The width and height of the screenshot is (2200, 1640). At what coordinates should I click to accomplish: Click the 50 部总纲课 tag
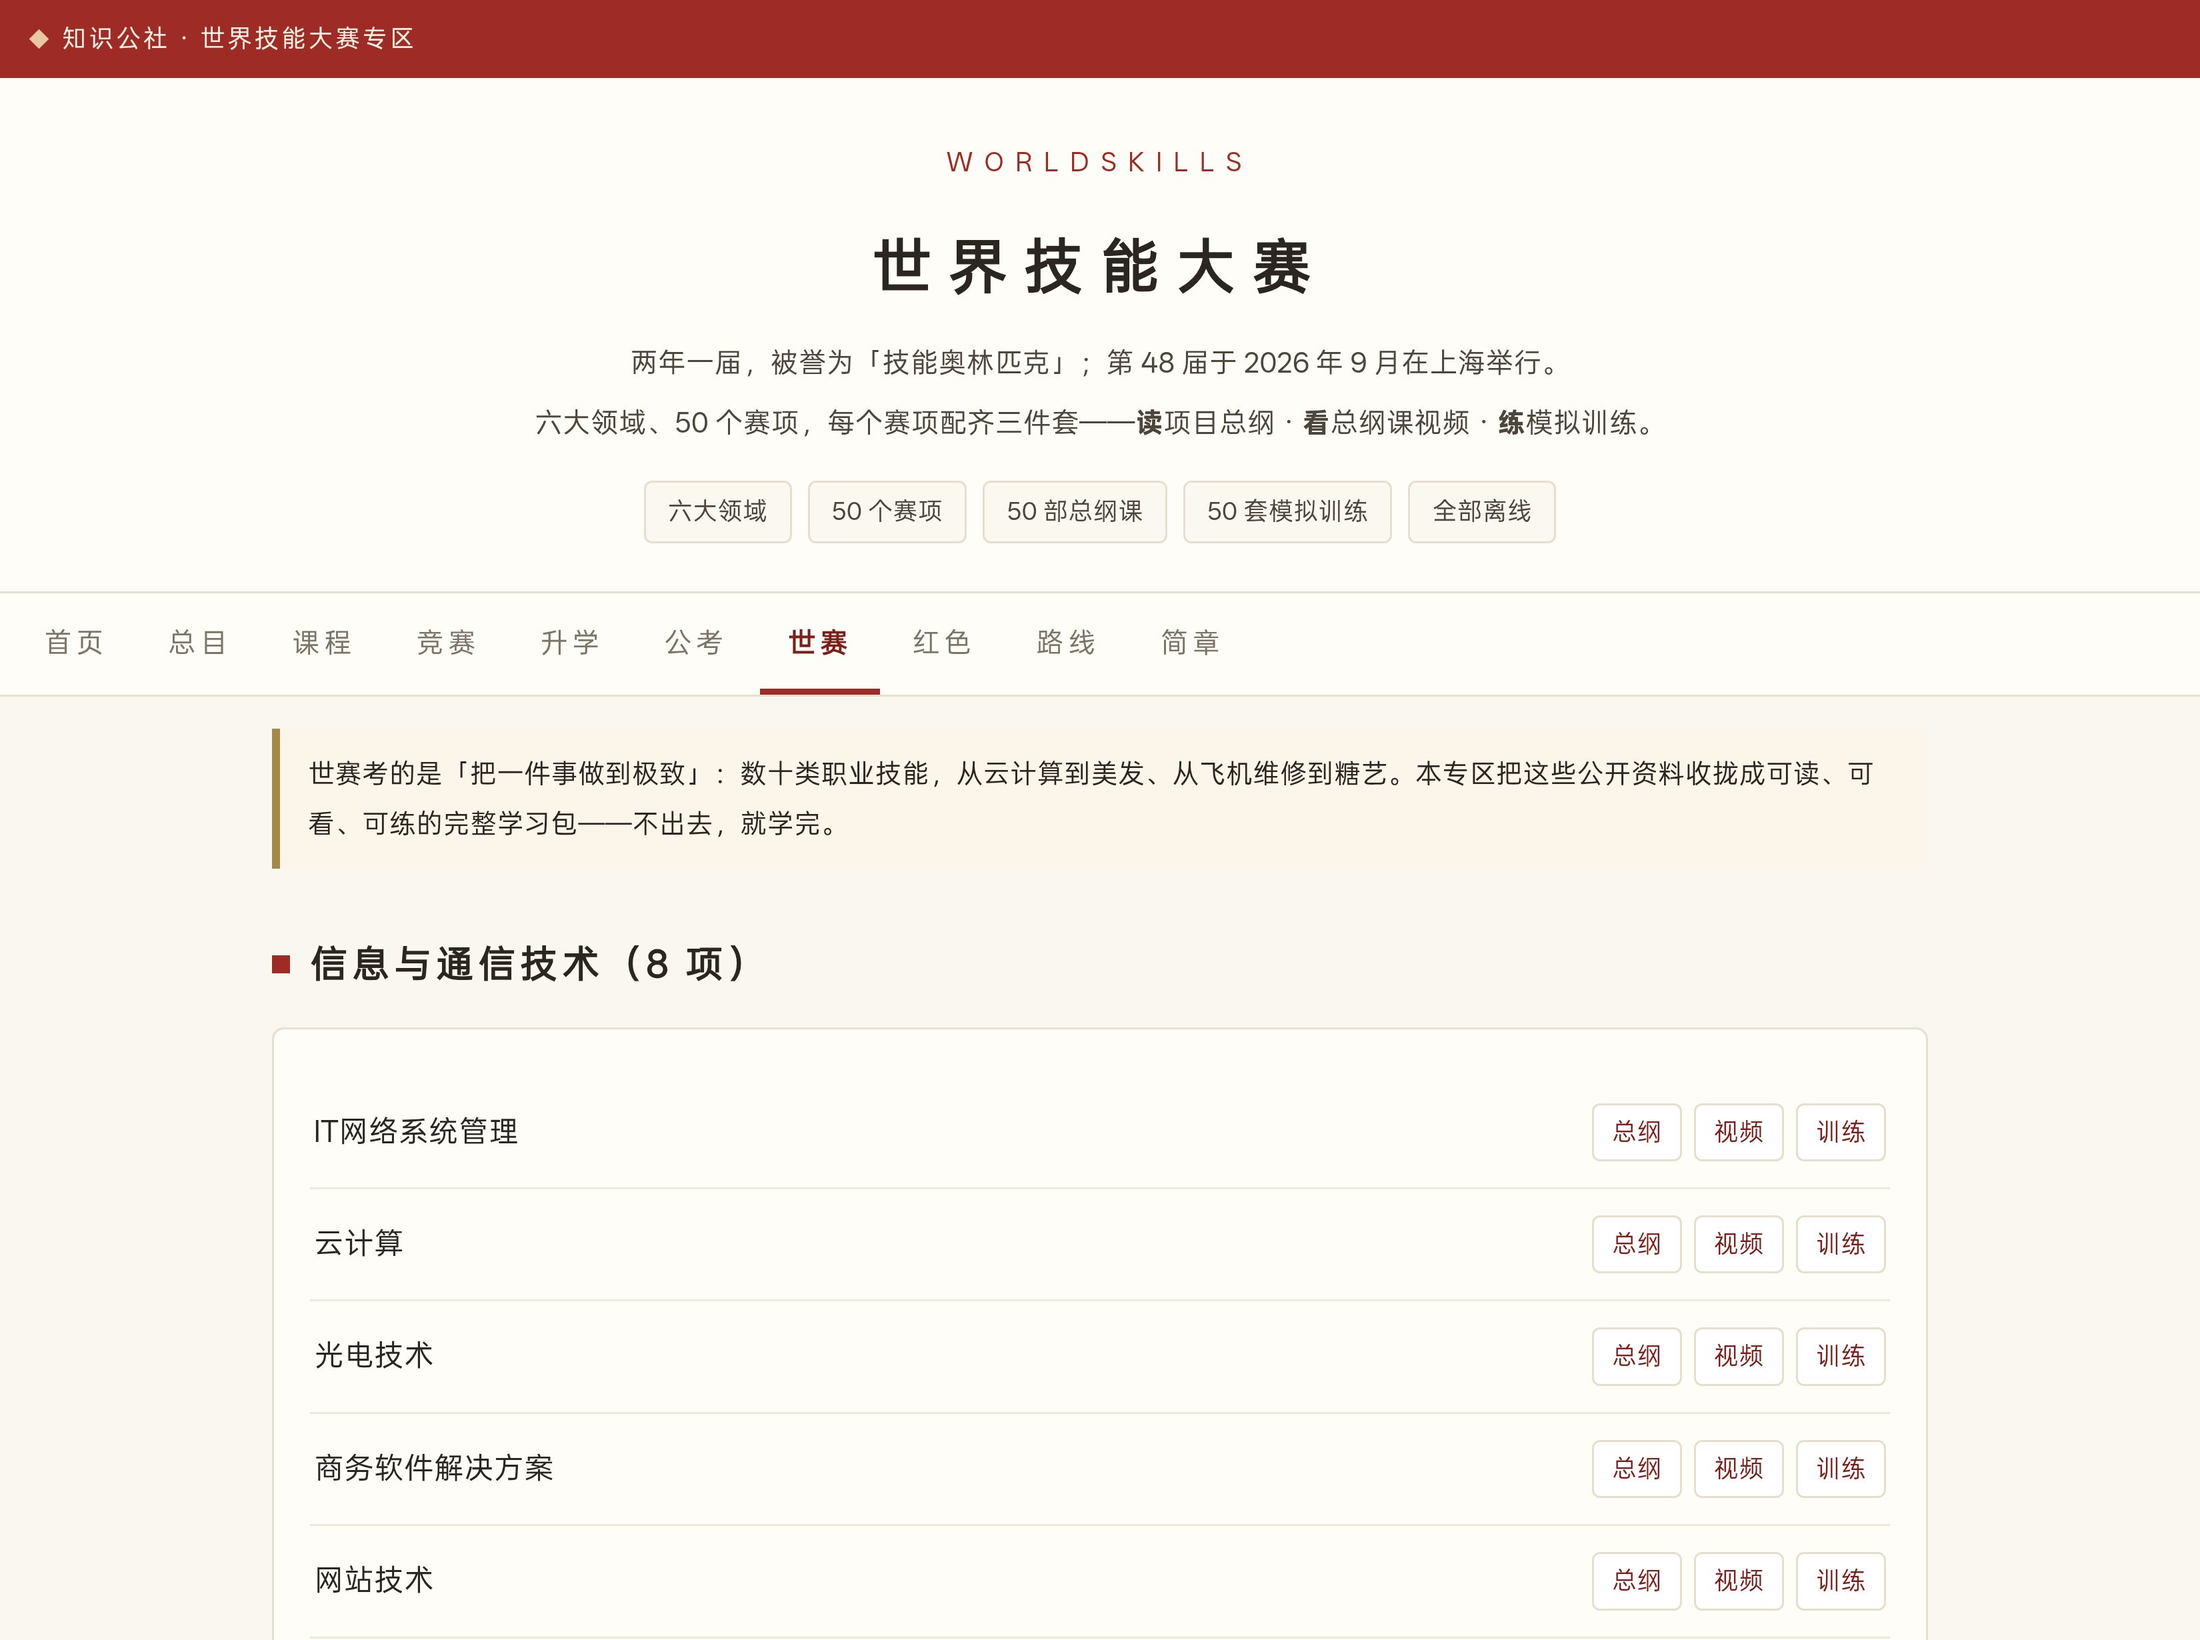[1075, 512]
